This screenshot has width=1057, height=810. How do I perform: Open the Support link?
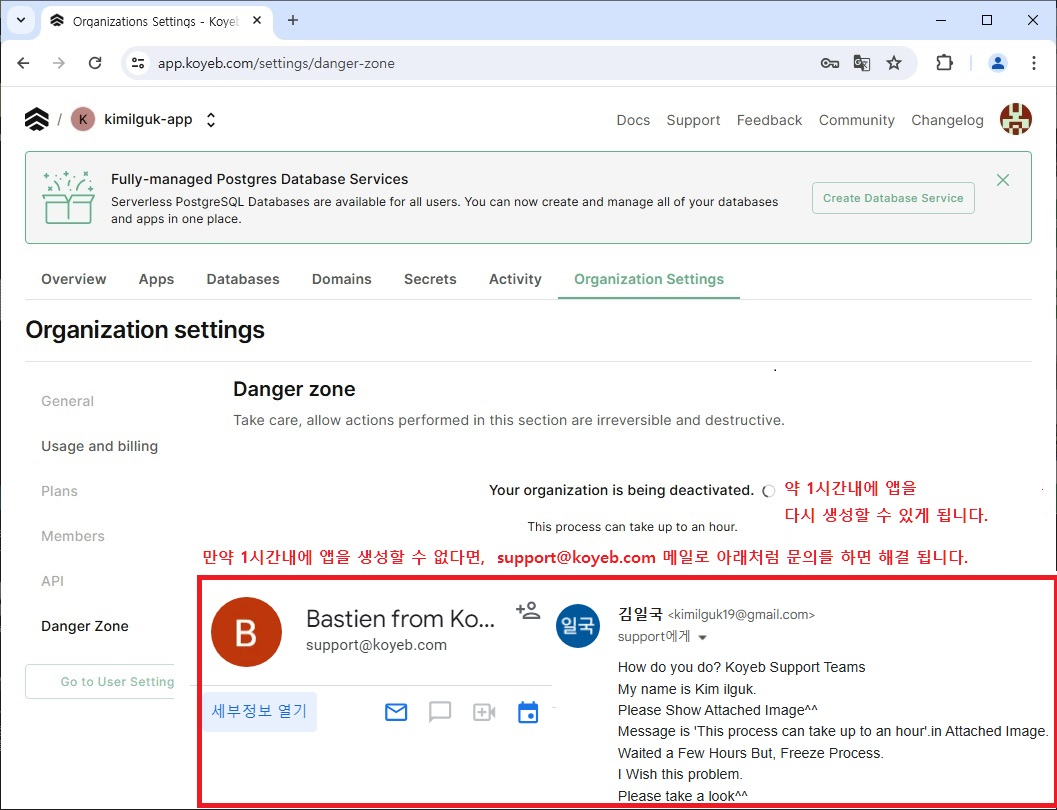click(x=693, y=120)
